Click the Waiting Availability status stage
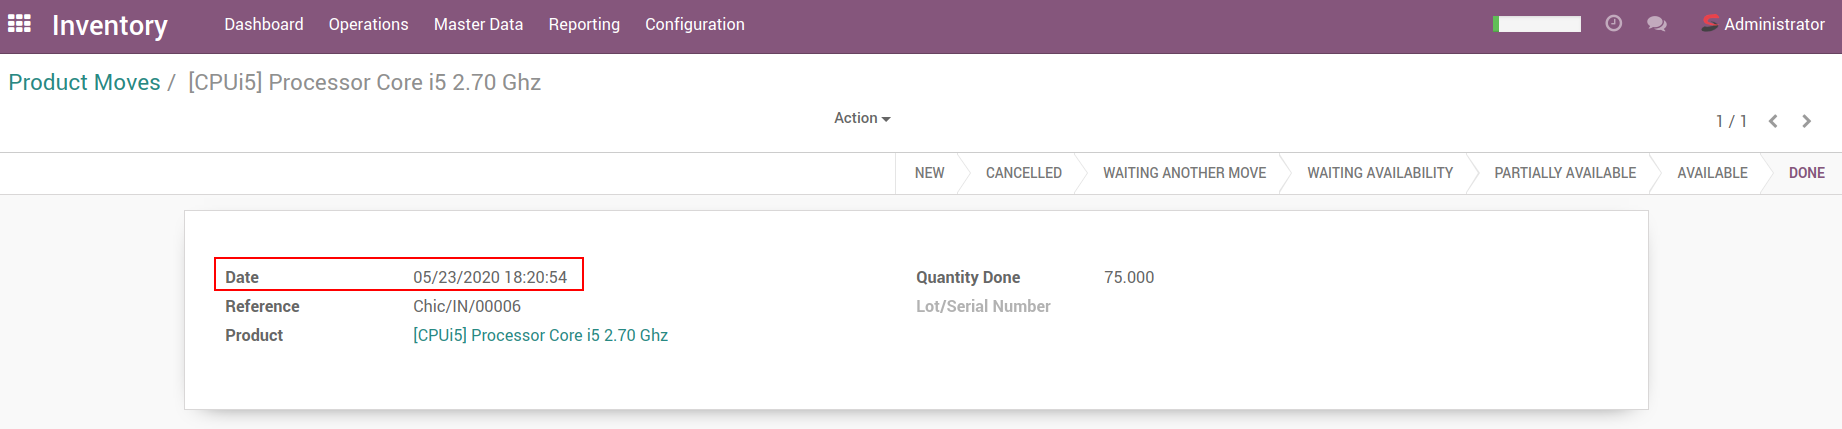Screen dimensions: 1842x429 click(1379, 173)
